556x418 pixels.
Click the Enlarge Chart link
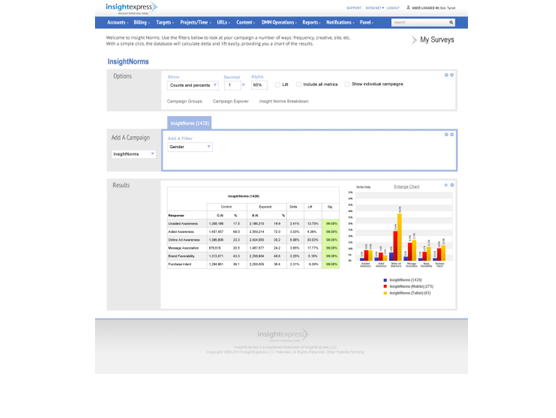pyautogui.click(x=407, y=187)
